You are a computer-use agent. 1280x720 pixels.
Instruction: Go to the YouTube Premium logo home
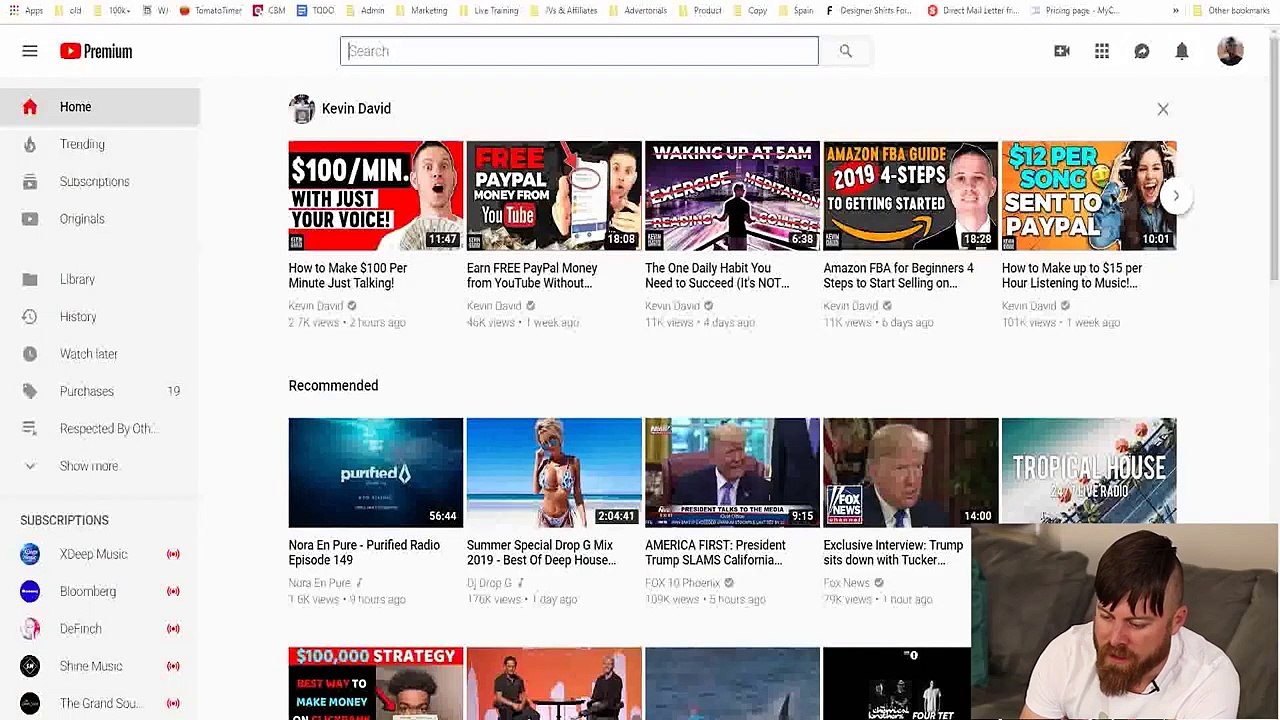(96, 51)
